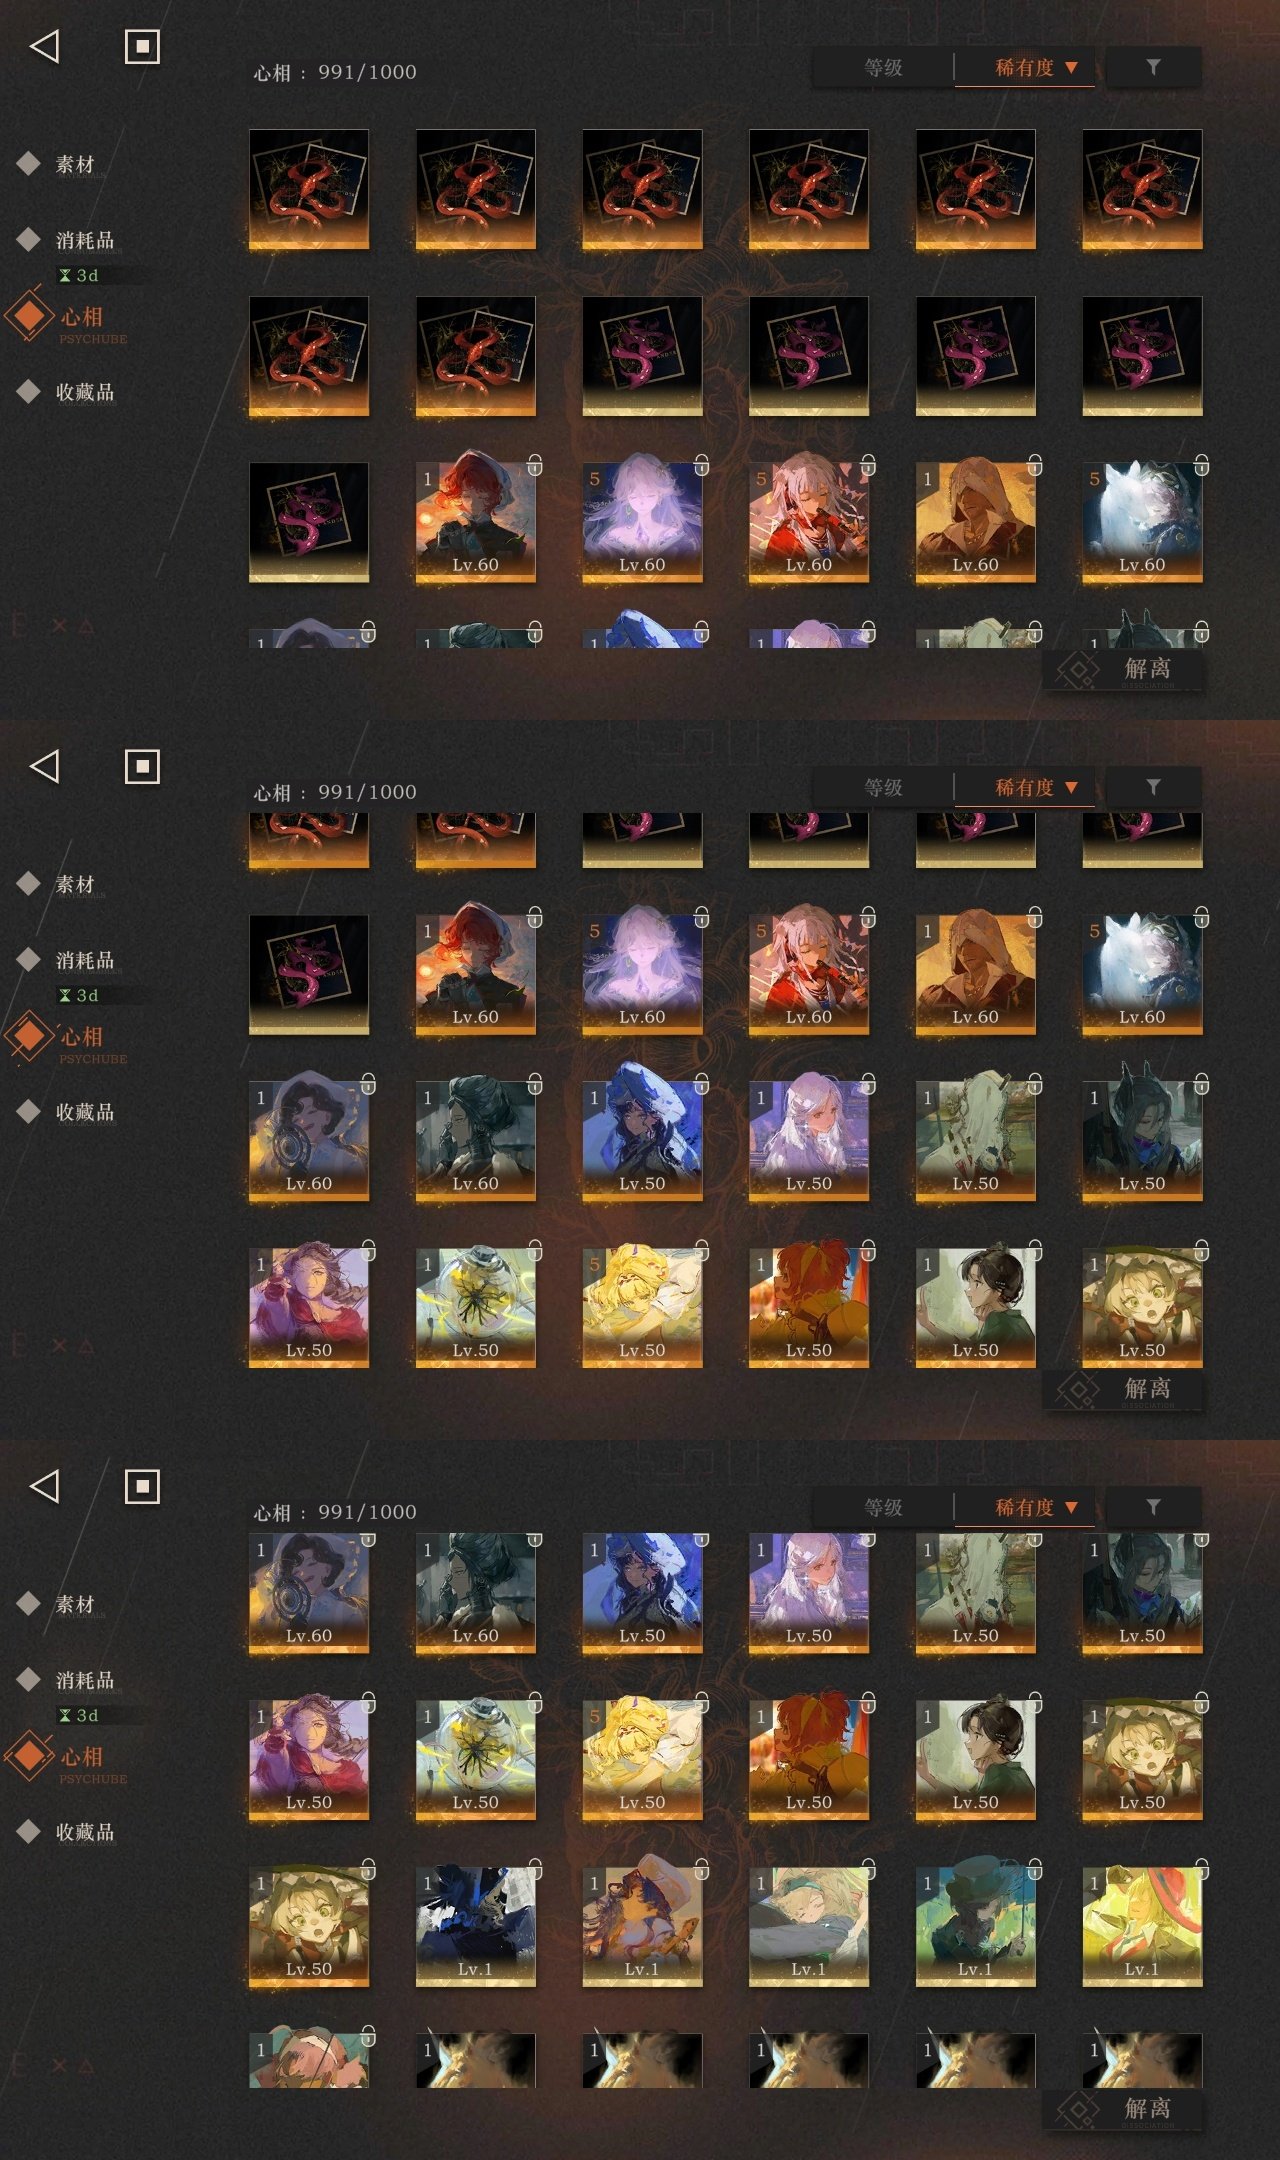The width and height of the screenshot is (1280, 2160).
Task: Select the dark blue Lv.1 psychube card
Action: point(475,1926)
